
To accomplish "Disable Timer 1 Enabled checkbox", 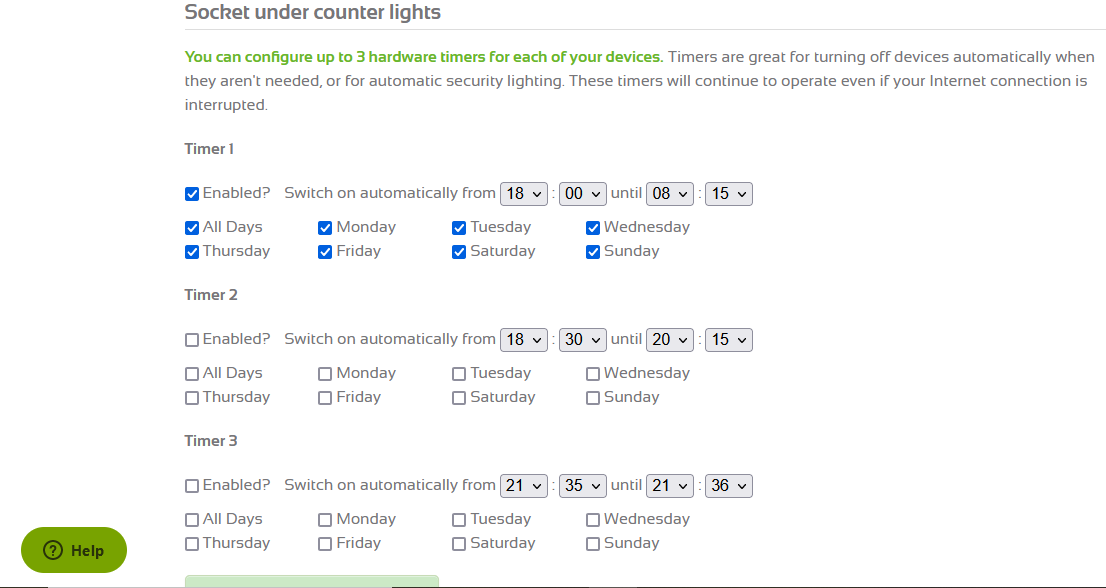I will point(192,194).
